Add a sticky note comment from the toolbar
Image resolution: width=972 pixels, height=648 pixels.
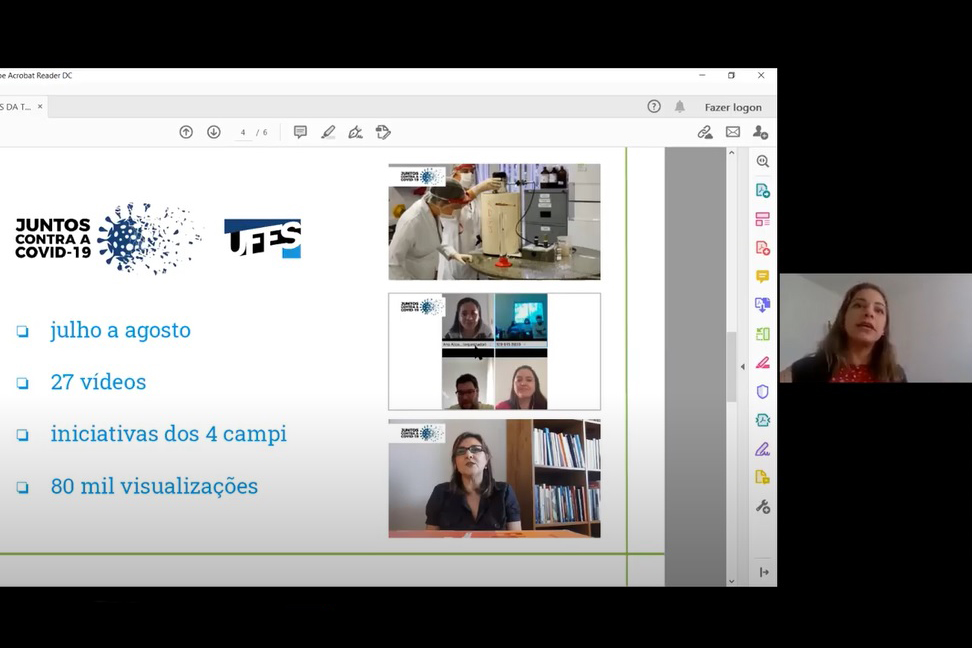pyautogui.click(x=300, y=132)
